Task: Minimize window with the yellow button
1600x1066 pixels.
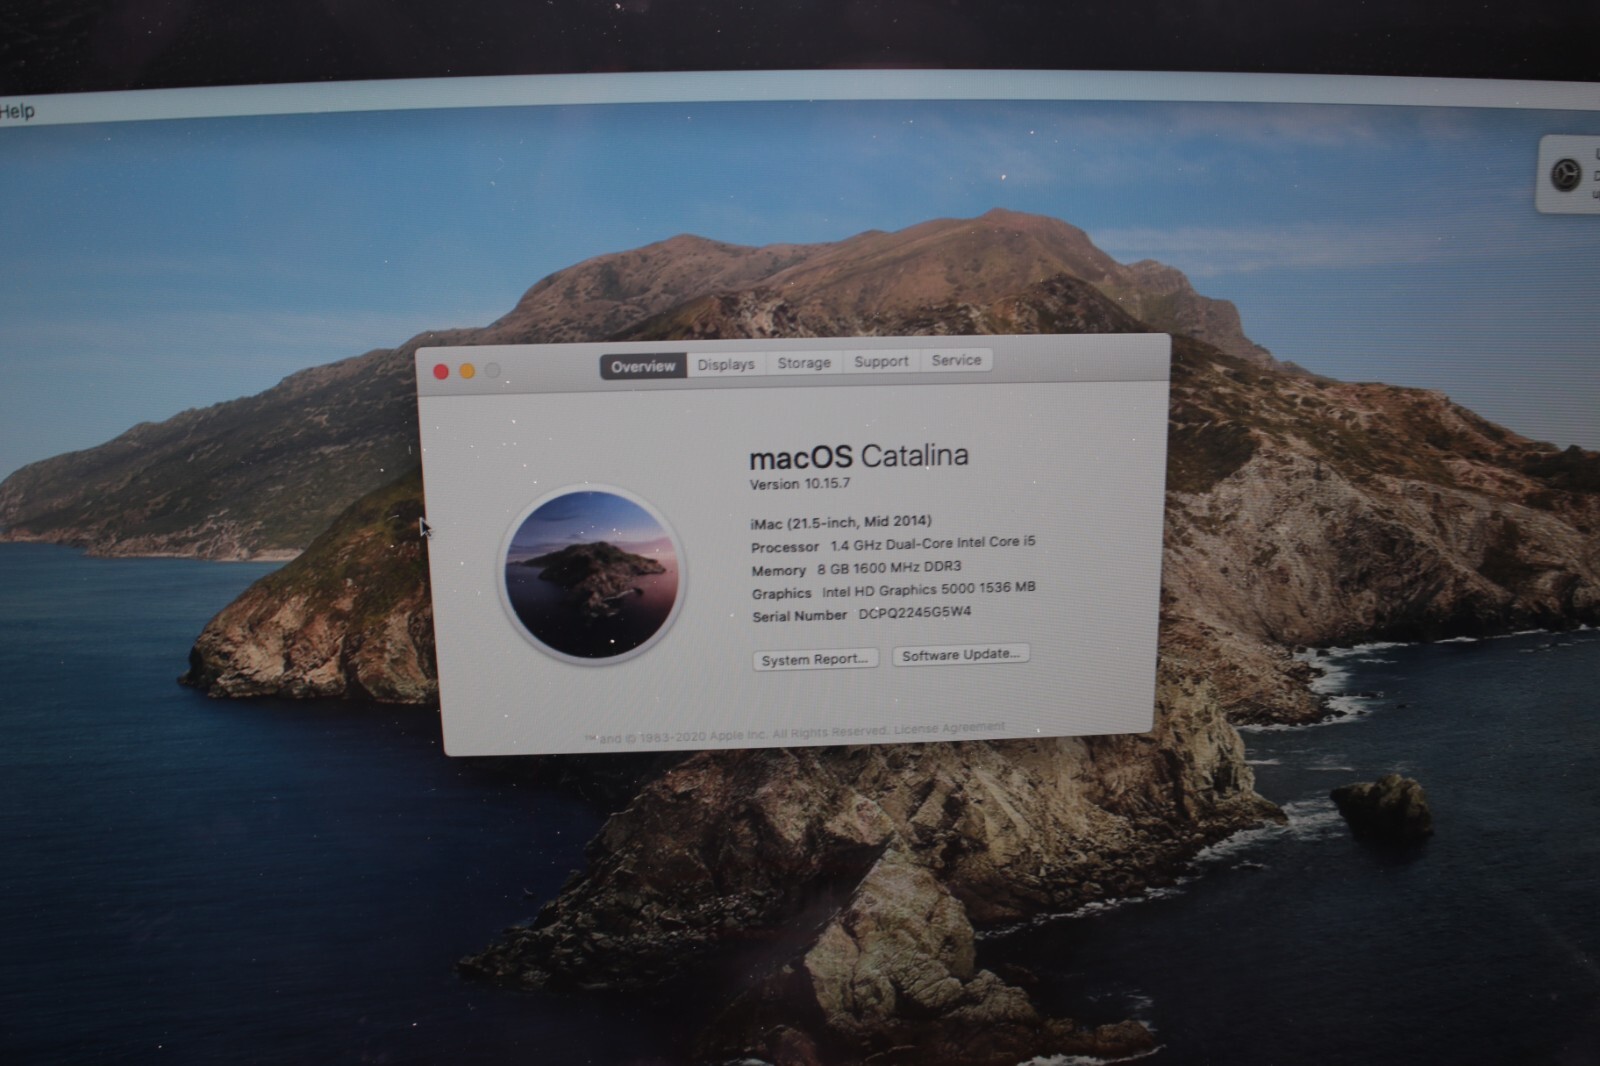Action: 467,371
